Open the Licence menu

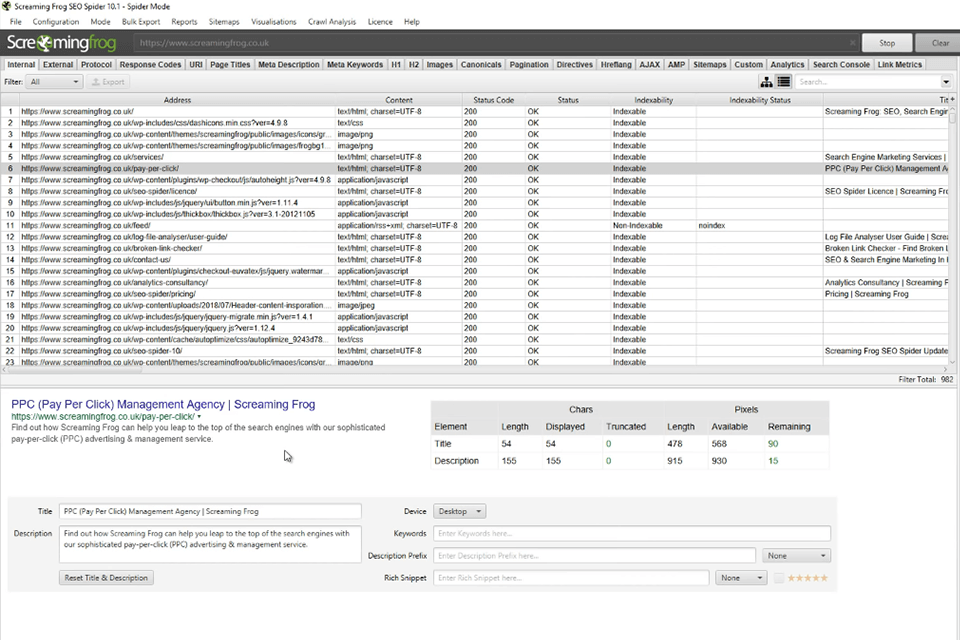380,21
